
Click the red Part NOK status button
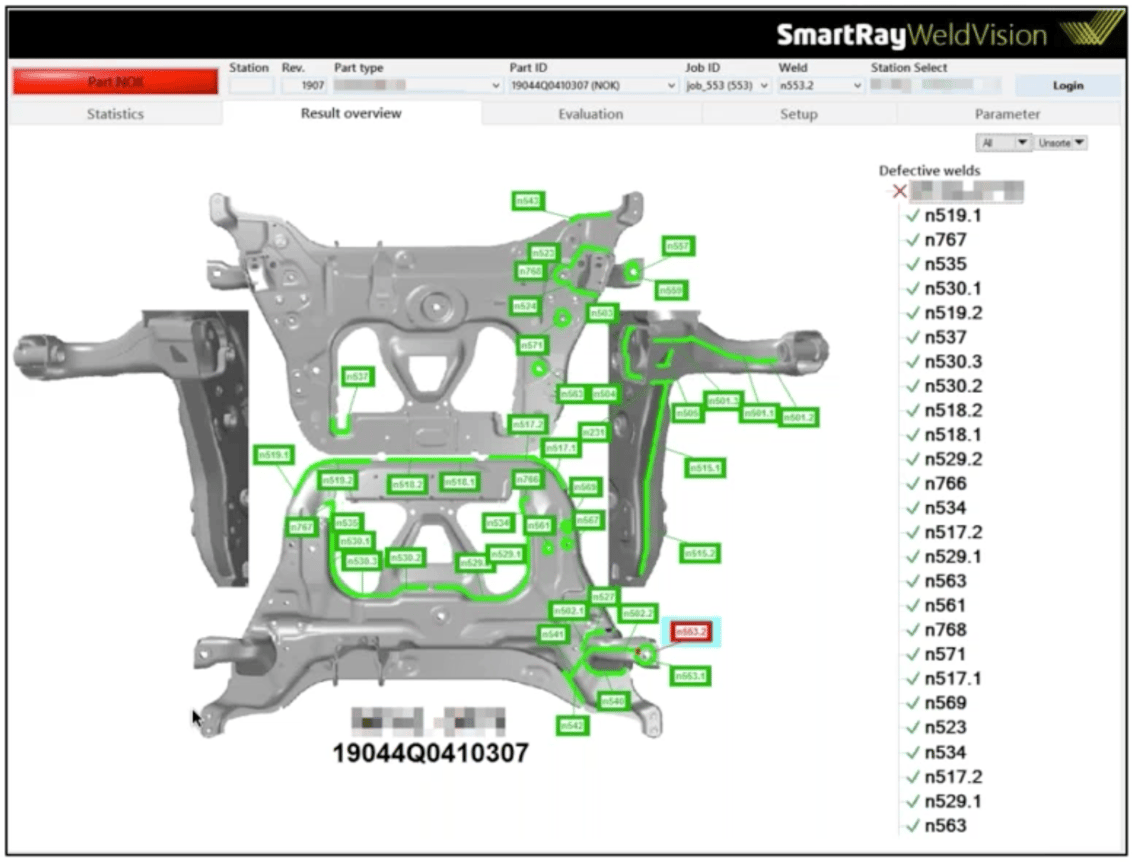point(114,80)
